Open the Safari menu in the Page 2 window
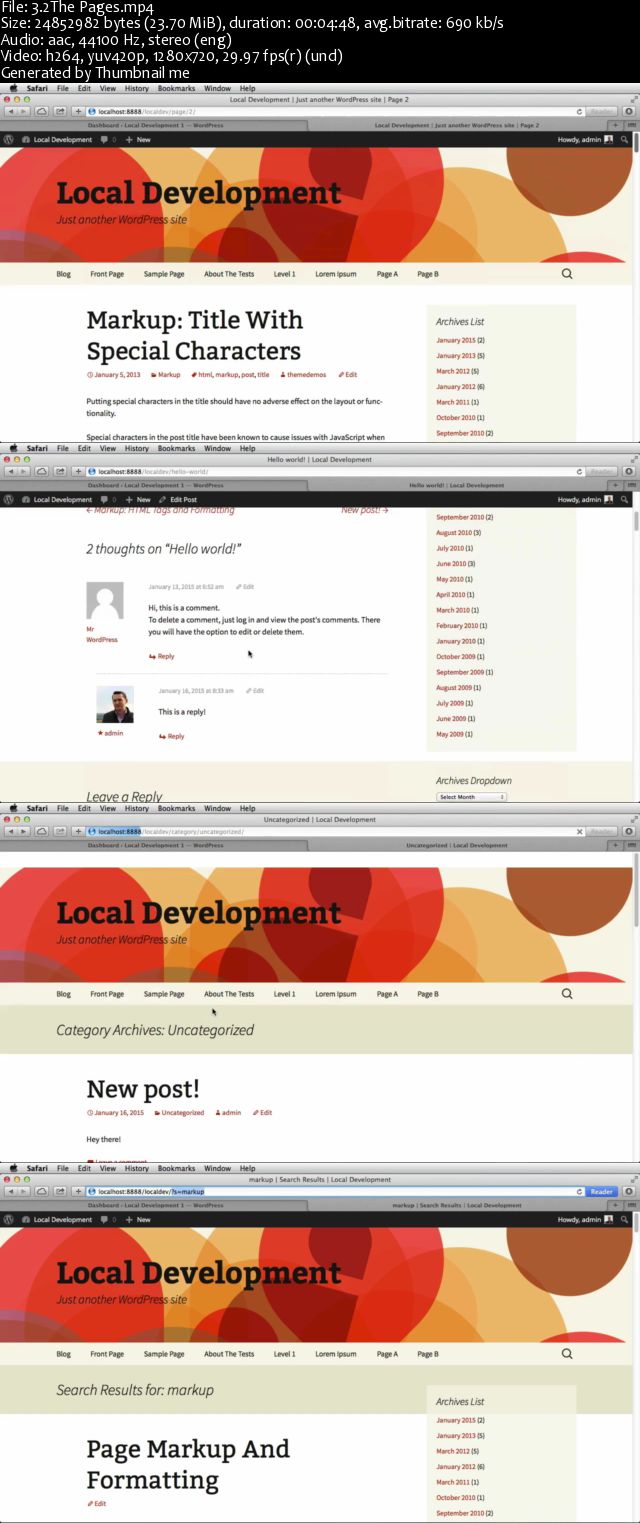 37,88
